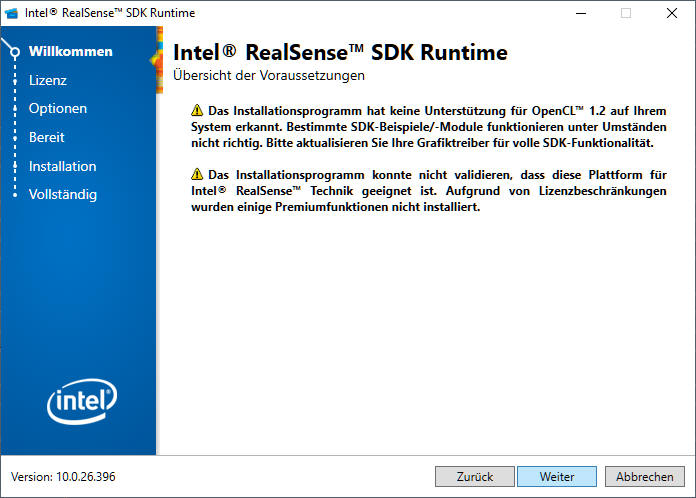Go back with the Zurück button

coord(475,477)
